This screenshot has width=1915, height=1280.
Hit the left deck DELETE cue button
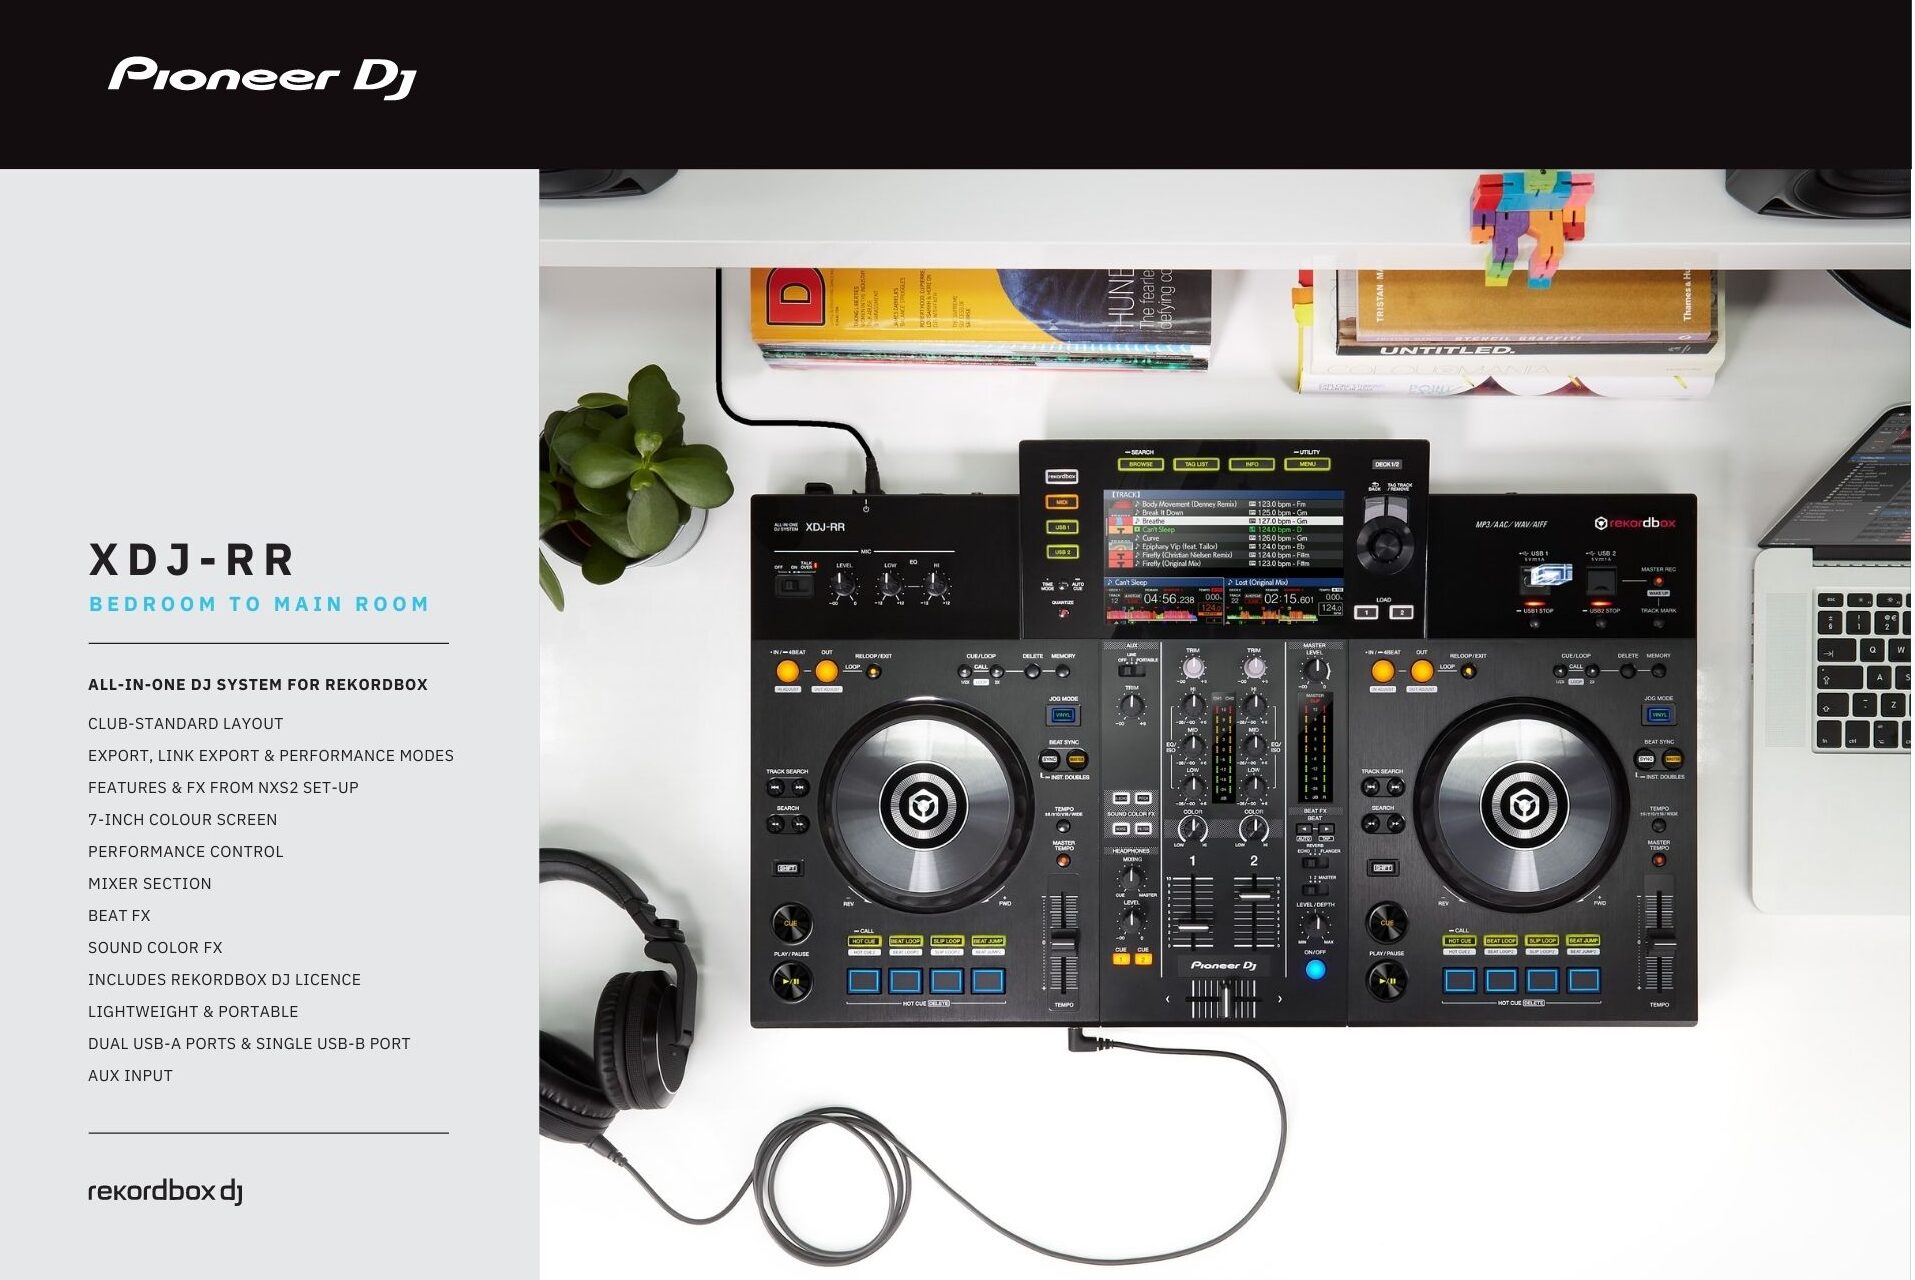(x=1033, y=671)
